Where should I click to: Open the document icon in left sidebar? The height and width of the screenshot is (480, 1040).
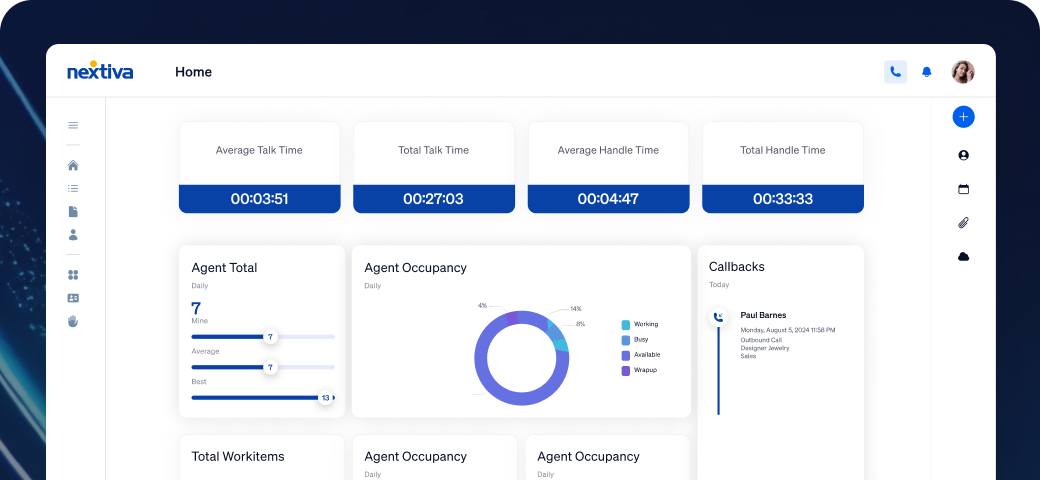pos(73,212)
